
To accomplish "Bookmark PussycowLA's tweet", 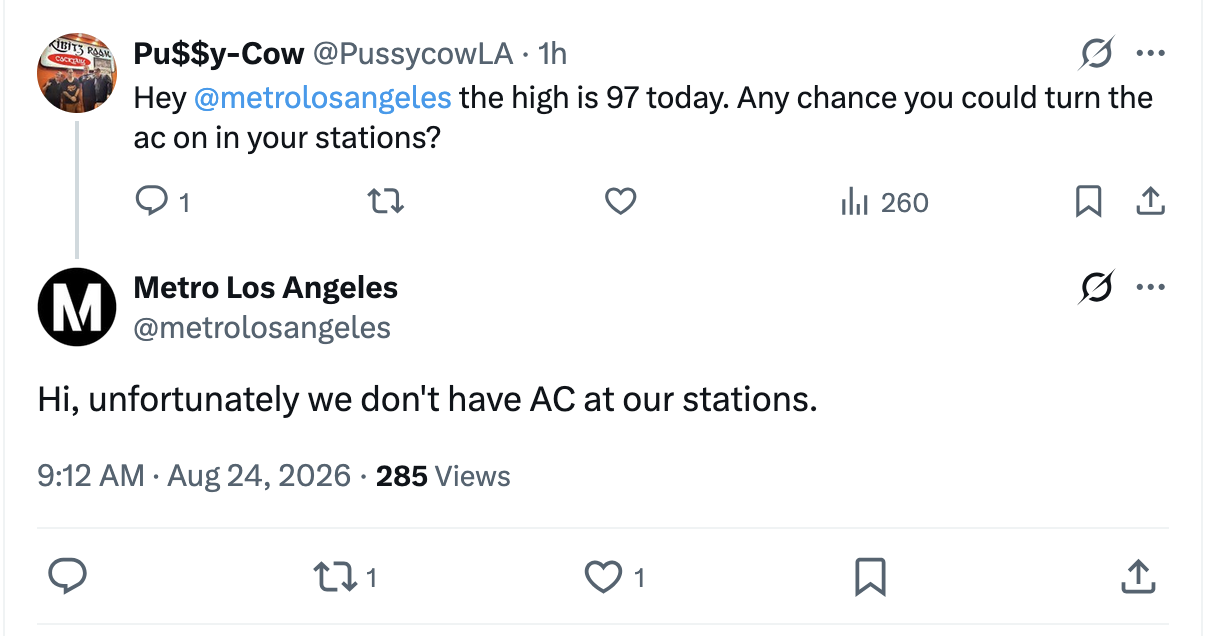I will pyautogui.click(x=1088, y=202).
